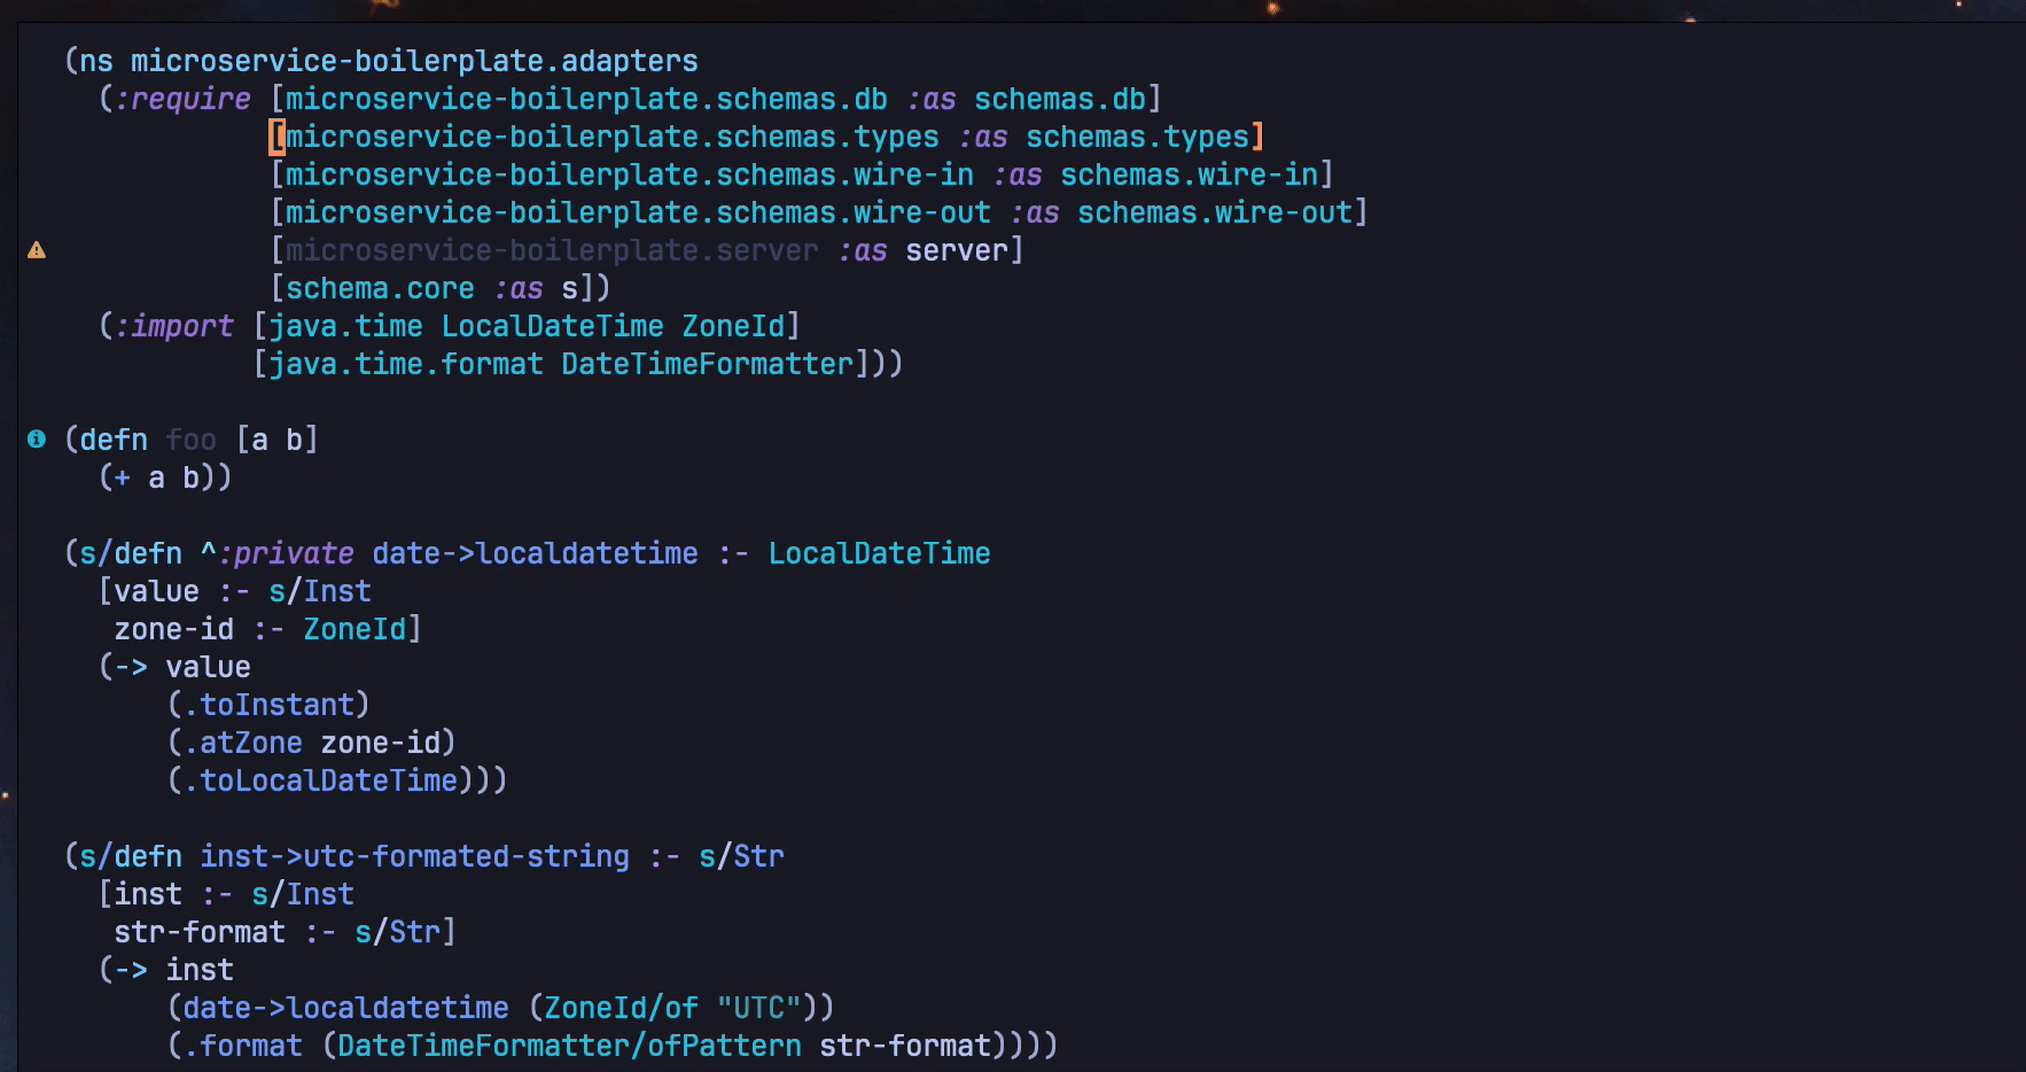2026x1072 pixels.
Task: Click LocalDateTime in the import list
Action: pos(552,326)
